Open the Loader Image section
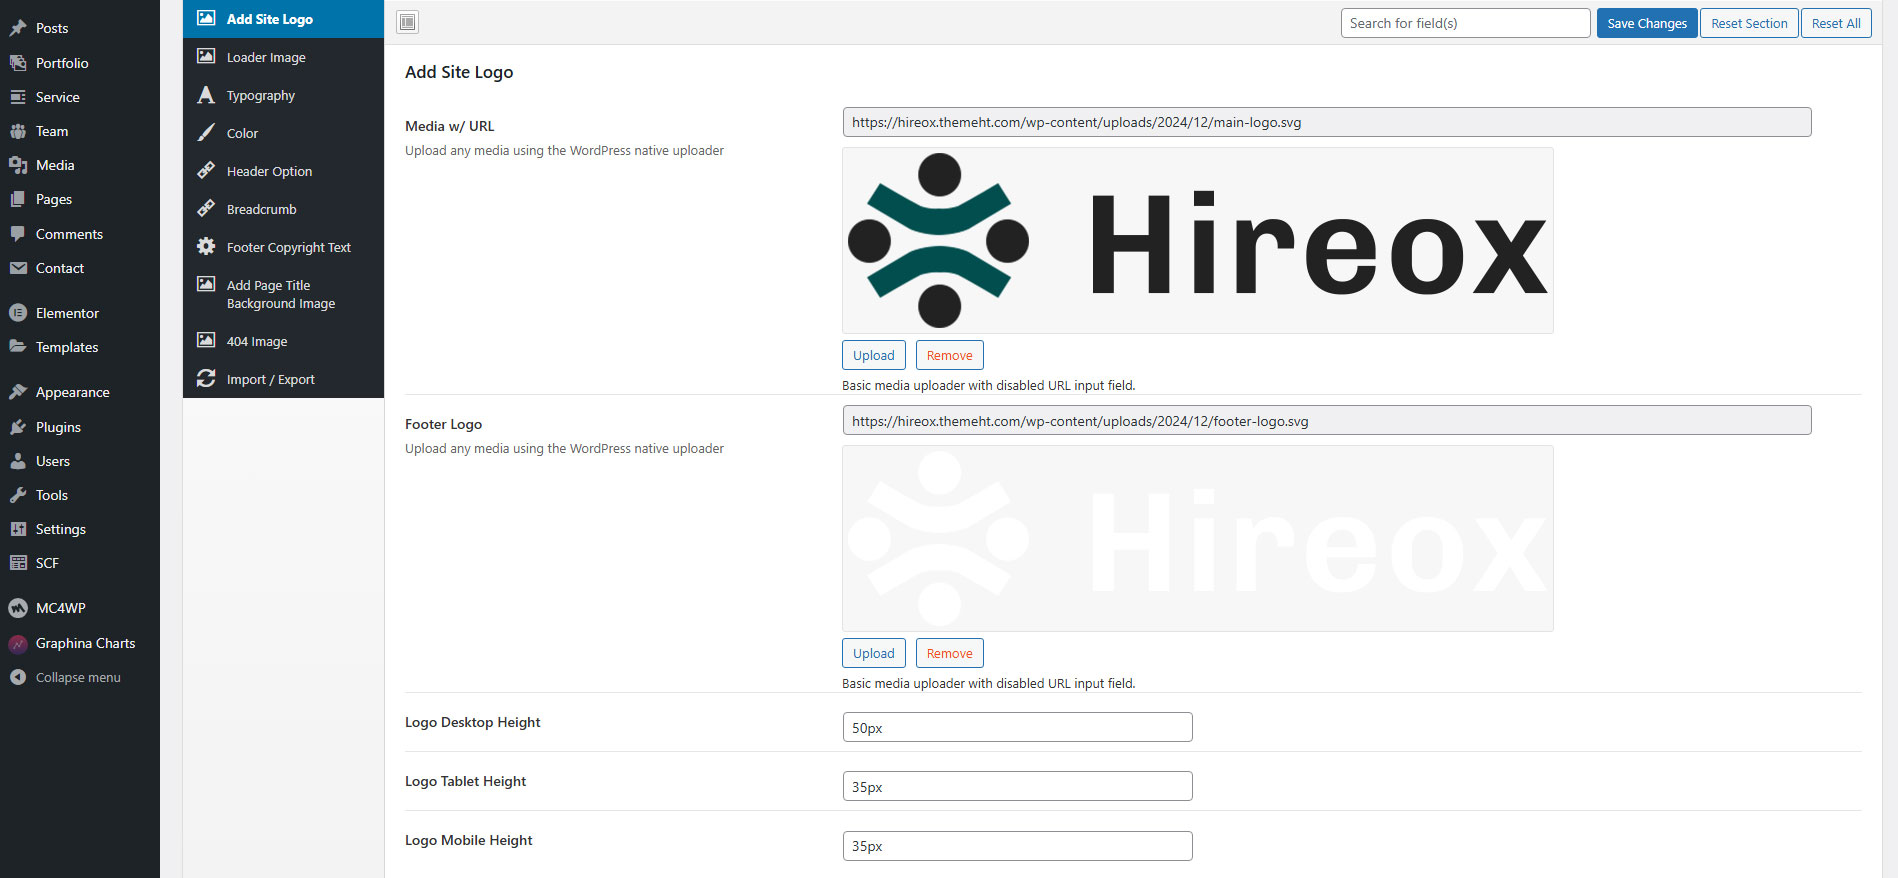Image resolution: width=1898 pixels, height=878 pixels. coord(283,57)
